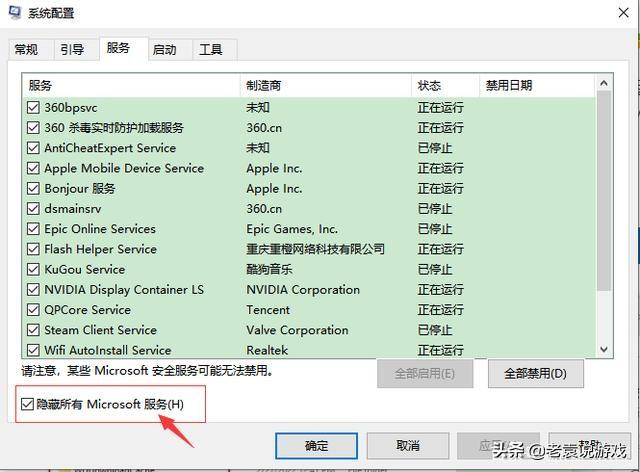Image resolution: width=640 pixels, height=472 pixels.
Task: Click the Tencent manufacturer cell
Action: coord(268,310)
